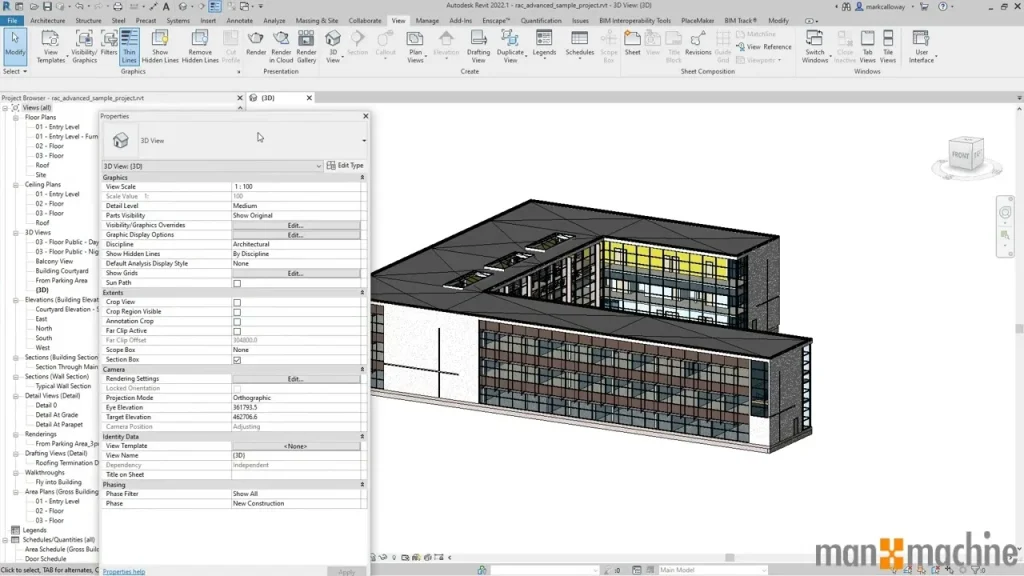Click the Tab Views tool
The width and height of the screenshot is (1024, 576).
pos(867,47)
